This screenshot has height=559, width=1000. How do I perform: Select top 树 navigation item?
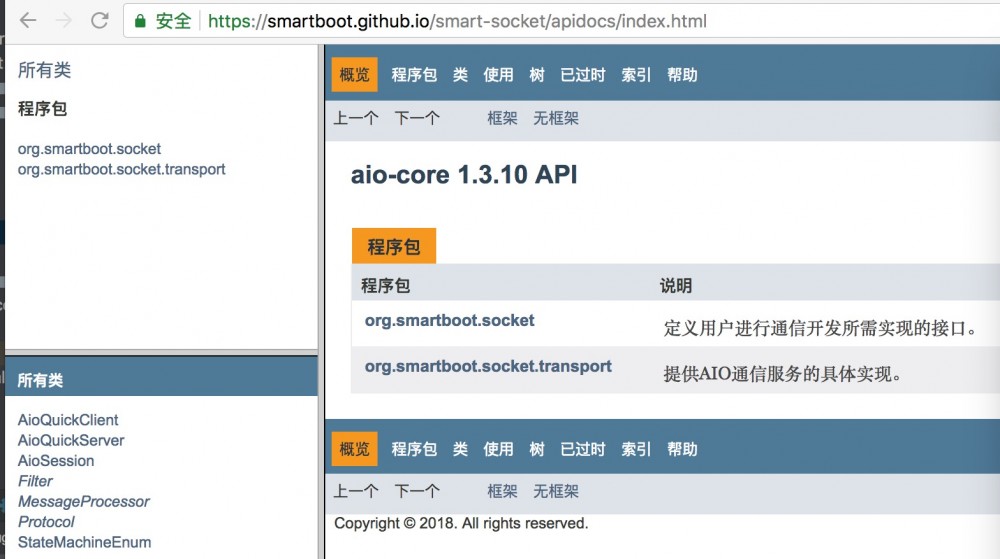coord(536,75)
